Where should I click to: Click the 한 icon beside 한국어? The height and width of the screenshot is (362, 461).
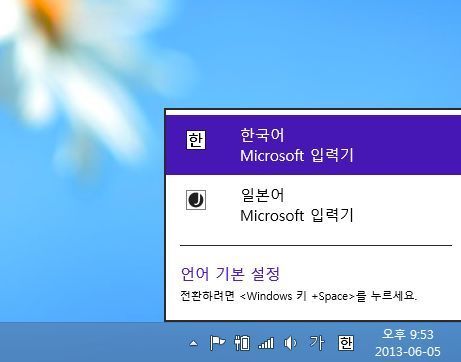[x=196, y=140]
